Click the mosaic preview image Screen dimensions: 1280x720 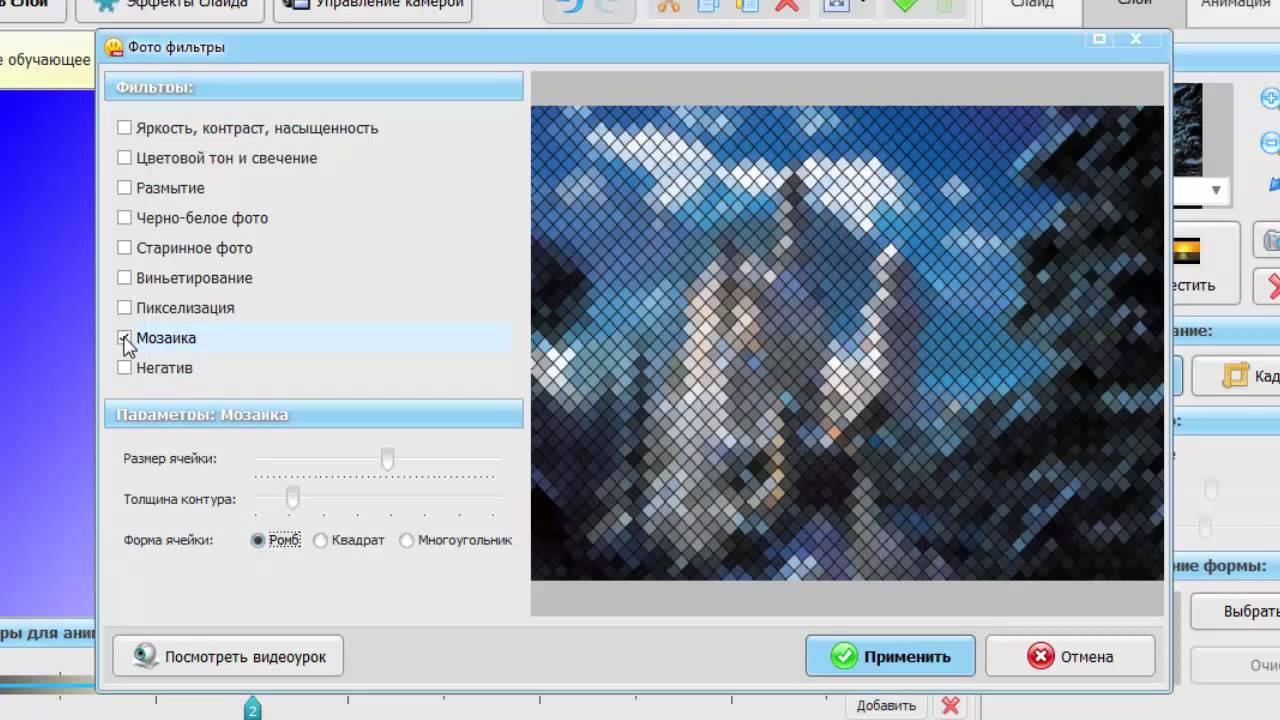pos(847,343)
